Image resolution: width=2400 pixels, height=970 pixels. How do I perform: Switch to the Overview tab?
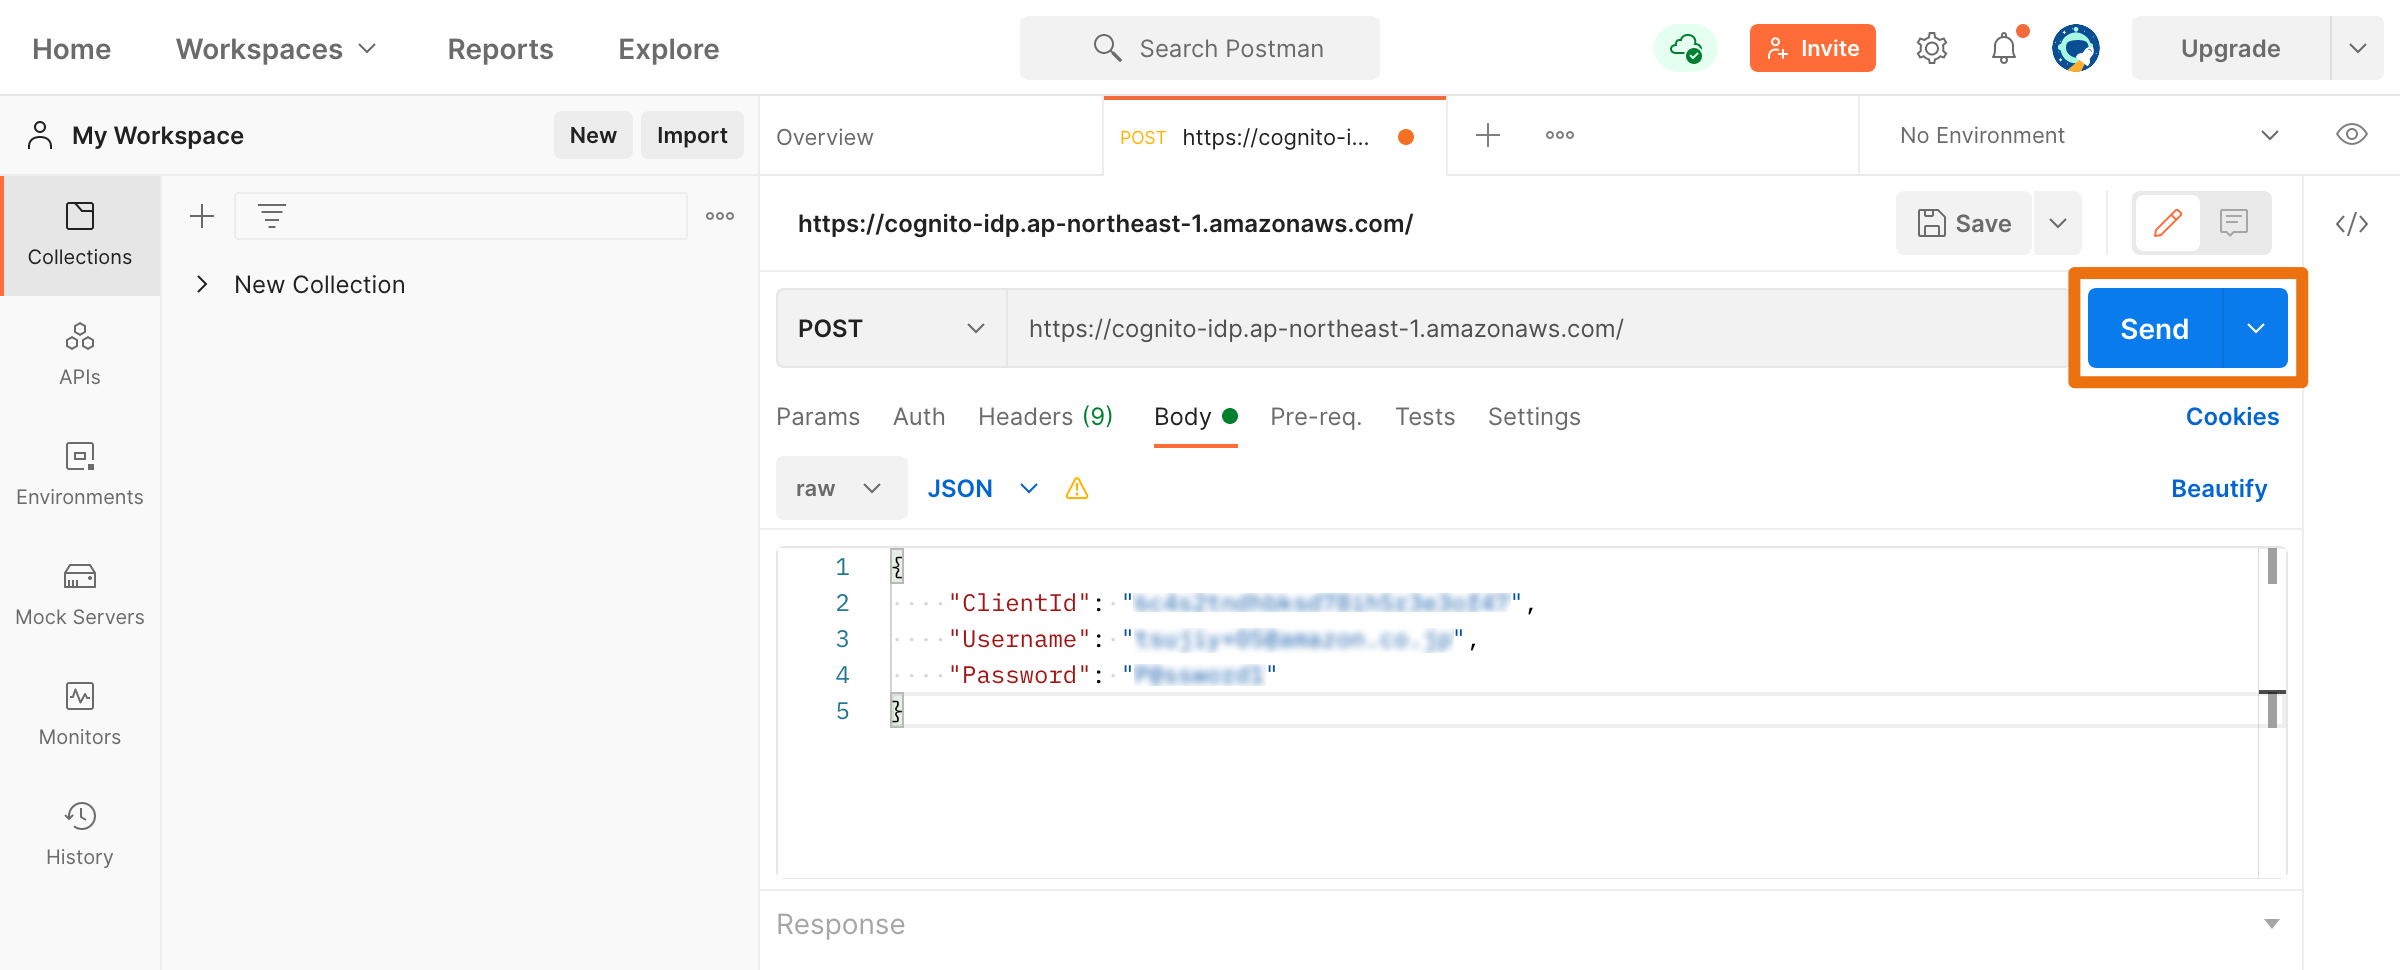[x=825, y=137]
